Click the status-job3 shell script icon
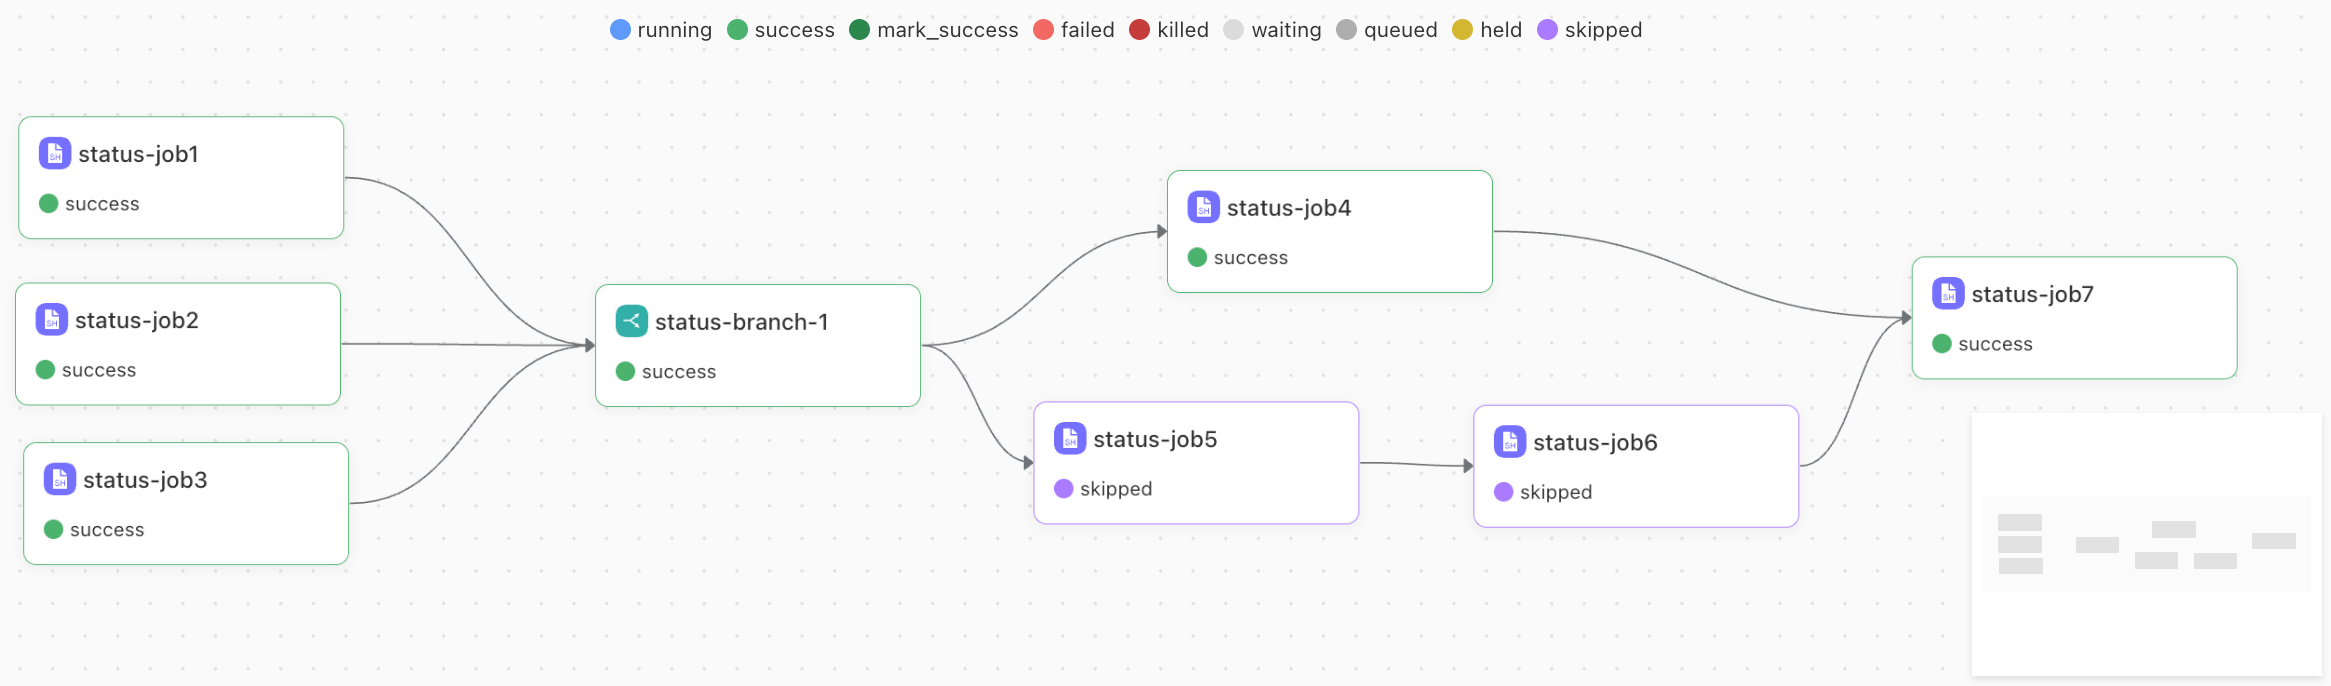This screenshot has height=686, width=2331. point(60,480)
